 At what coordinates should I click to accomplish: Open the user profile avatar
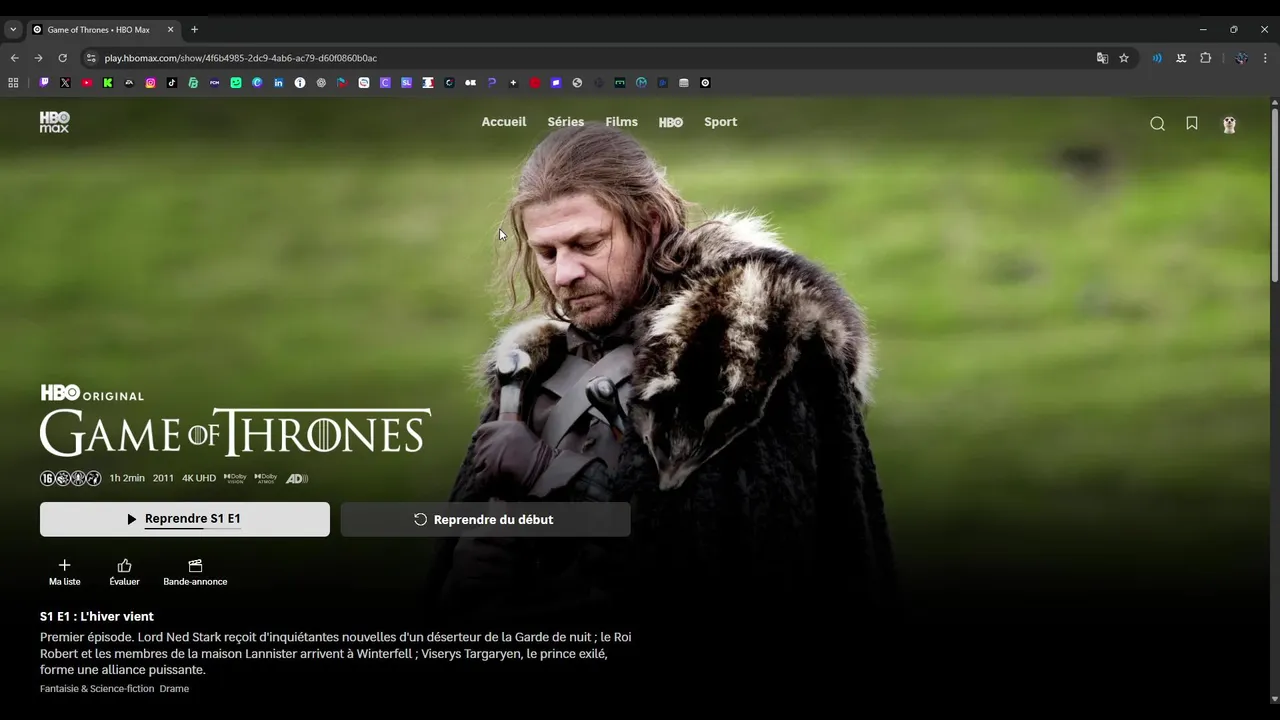[x=1229, y=124]
